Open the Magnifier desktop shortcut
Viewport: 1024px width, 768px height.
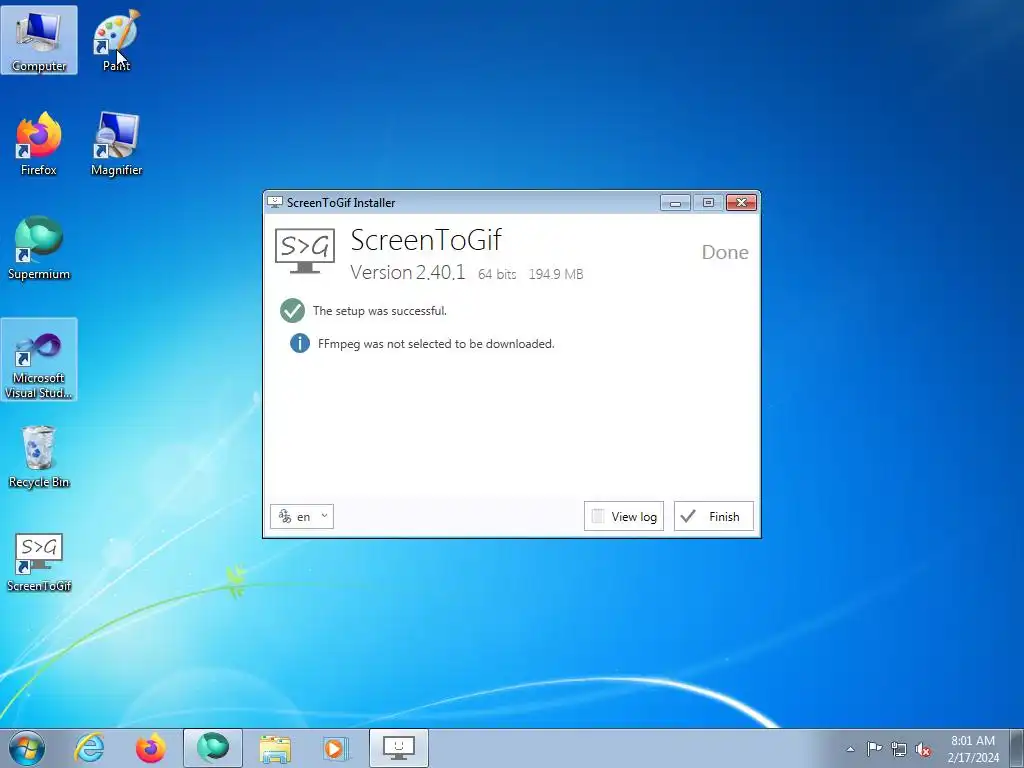pos(116,144)
